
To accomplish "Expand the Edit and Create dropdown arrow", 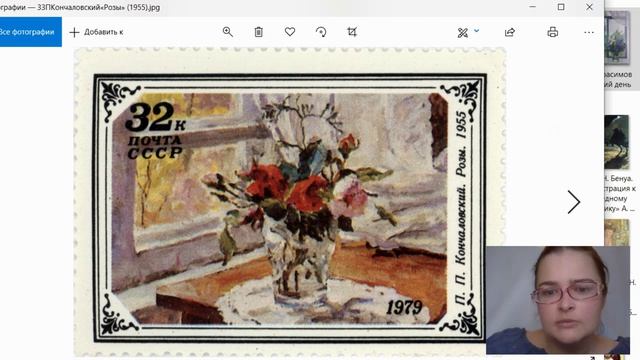I will pyautogui.click(x=476, y=31).
